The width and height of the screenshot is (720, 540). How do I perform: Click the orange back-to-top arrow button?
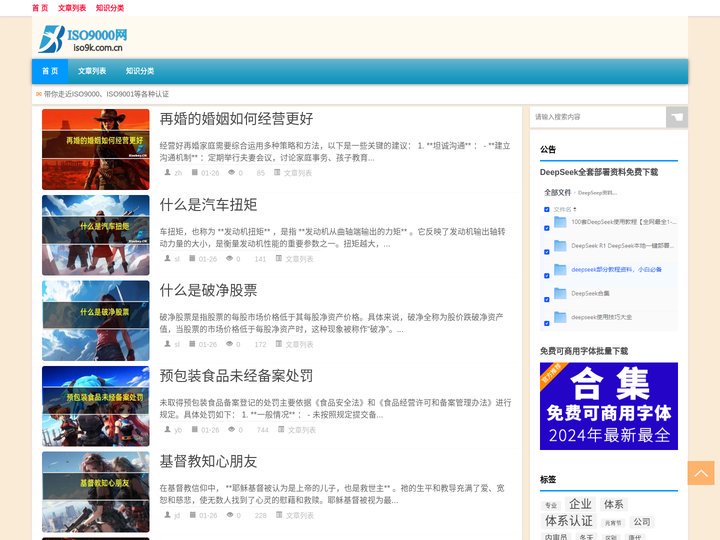point(701,473)
